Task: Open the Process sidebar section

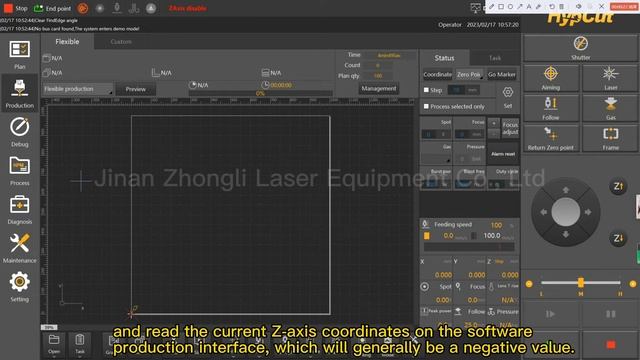Action: click(20, 171)
